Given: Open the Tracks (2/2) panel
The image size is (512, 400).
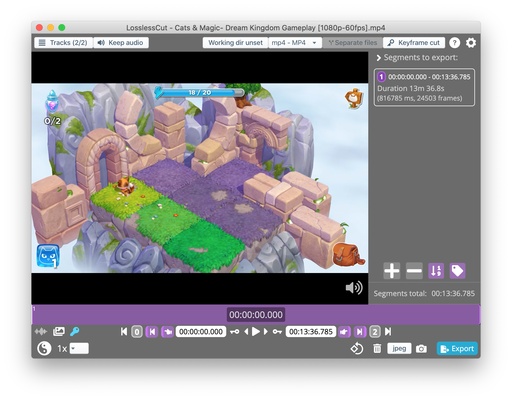Looking at the screenshot, I should (x=63, y=43).
